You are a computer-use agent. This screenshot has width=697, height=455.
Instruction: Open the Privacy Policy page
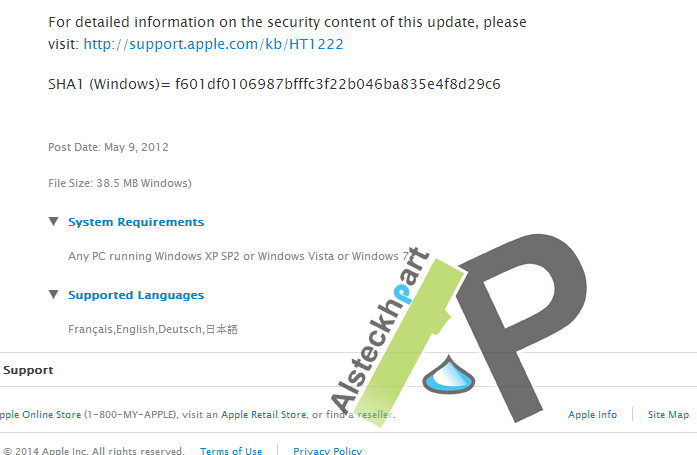point(328,450)
